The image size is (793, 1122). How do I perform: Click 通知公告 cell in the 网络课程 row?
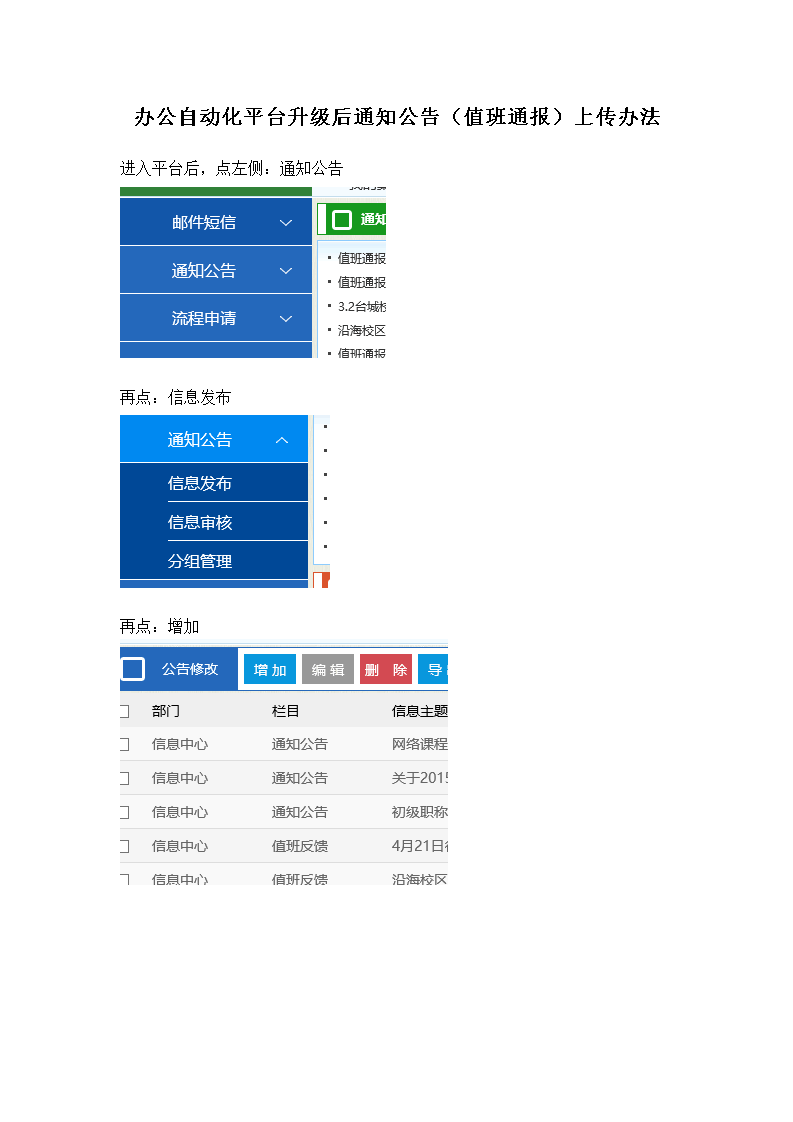coord(299,744)
